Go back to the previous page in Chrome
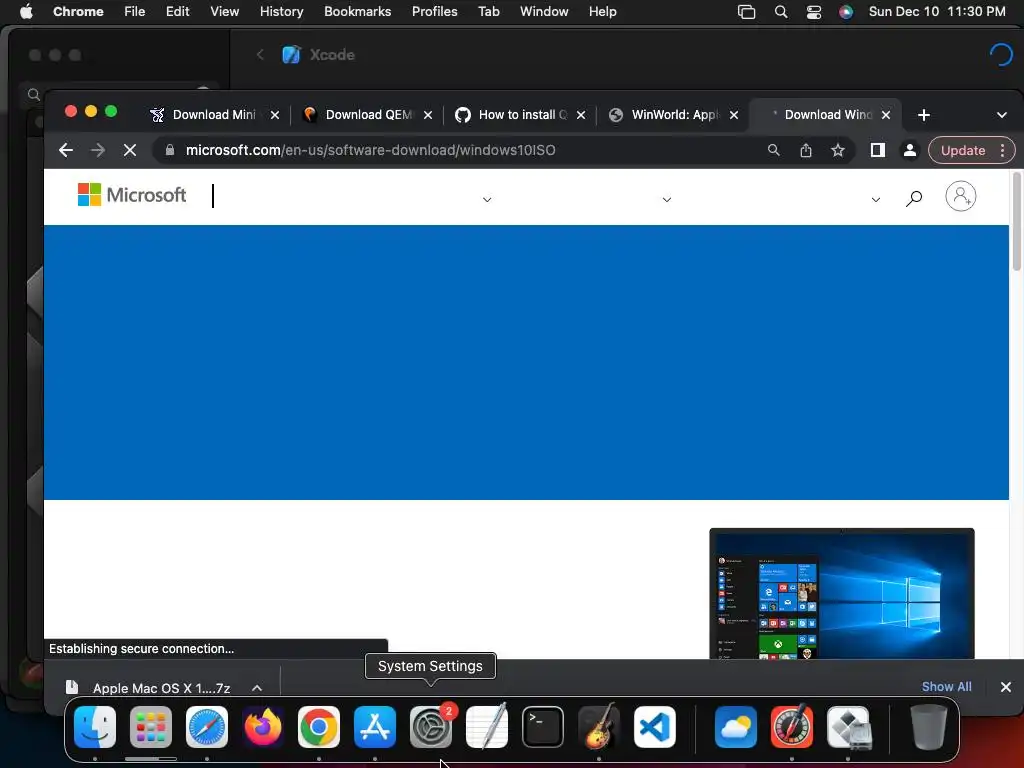The image size is (1024, 768). [x=66, y=150]
